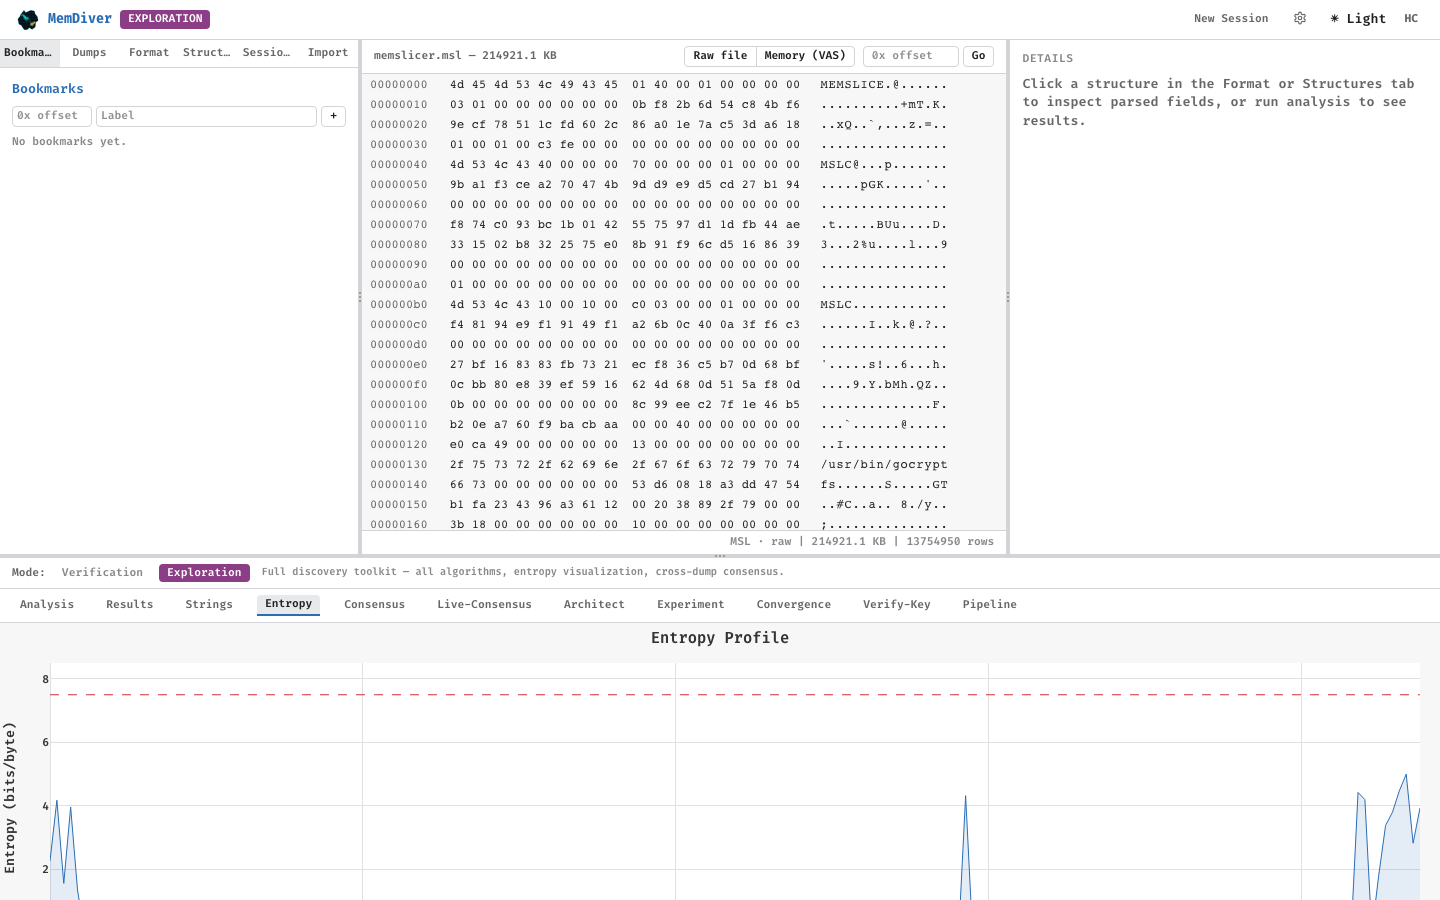This screenshot has height=900, width=1440.
Task: Click the Go button
Action: [x=978, y=56]
